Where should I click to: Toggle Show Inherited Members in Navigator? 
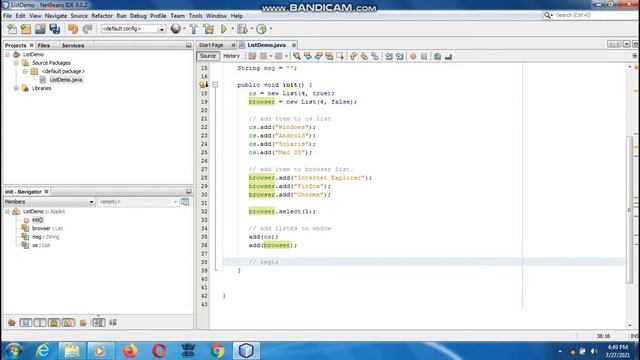click(11, 323)
